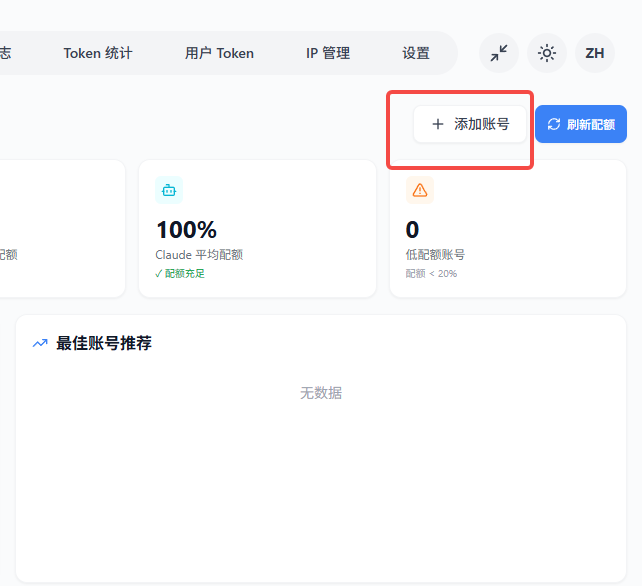Select the 低配额账号 card label
642x586 pixels.
[435, 255]
